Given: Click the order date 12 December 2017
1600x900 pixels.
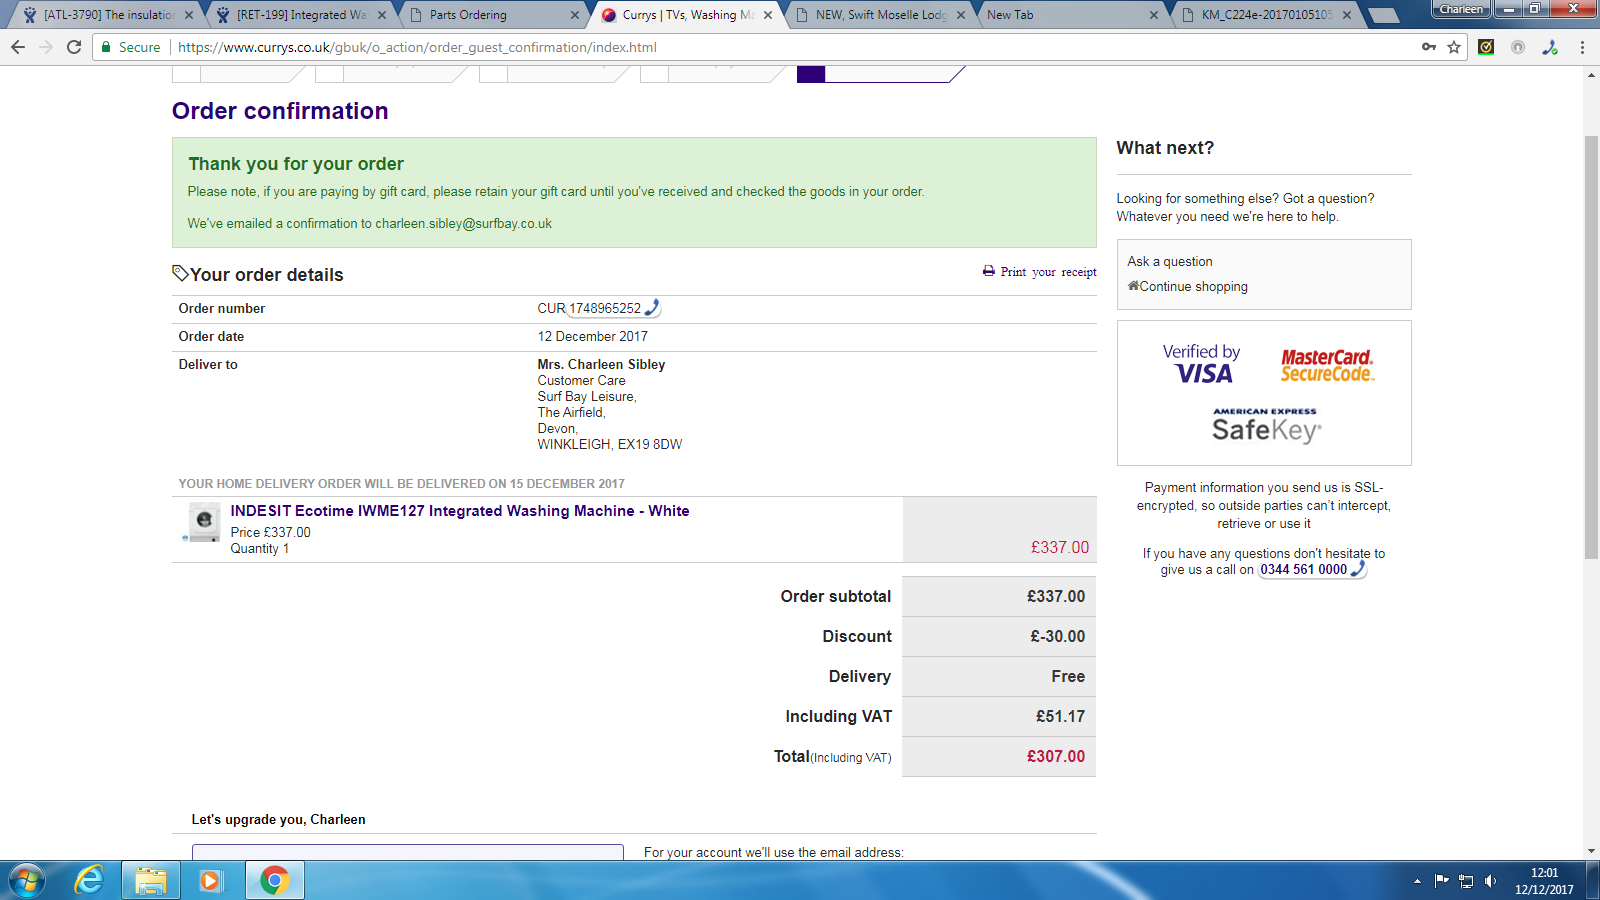Looking at the screenshot, I should [x=593, y=336].
